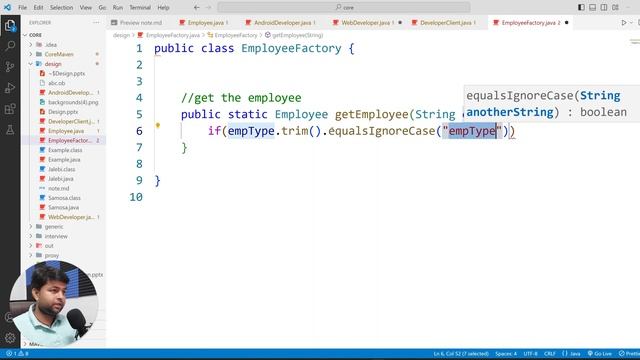Click the Go Live status bar item
The width and height of the screenshot is (640, 360).
[600, 353]
